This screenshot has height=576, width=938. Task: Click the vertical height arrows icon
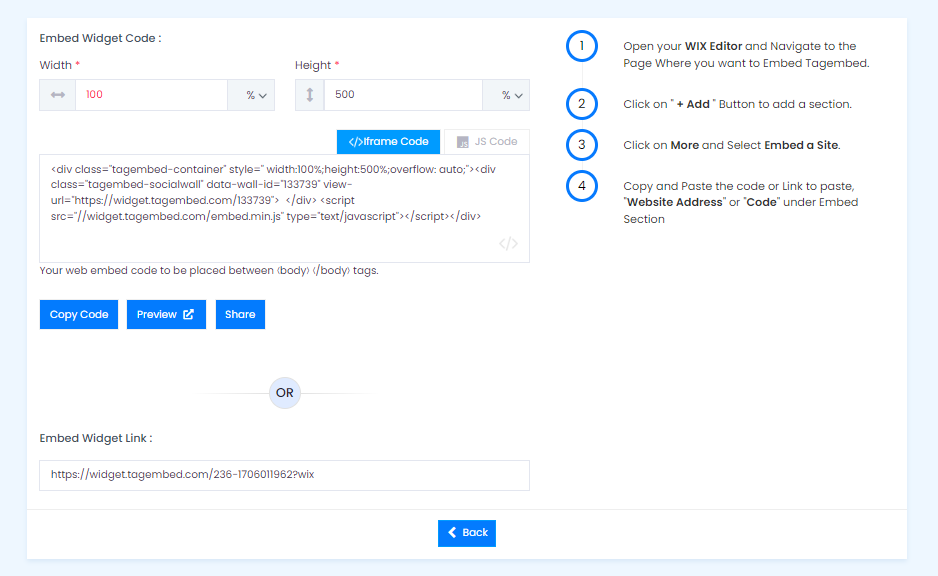[310, 95]
